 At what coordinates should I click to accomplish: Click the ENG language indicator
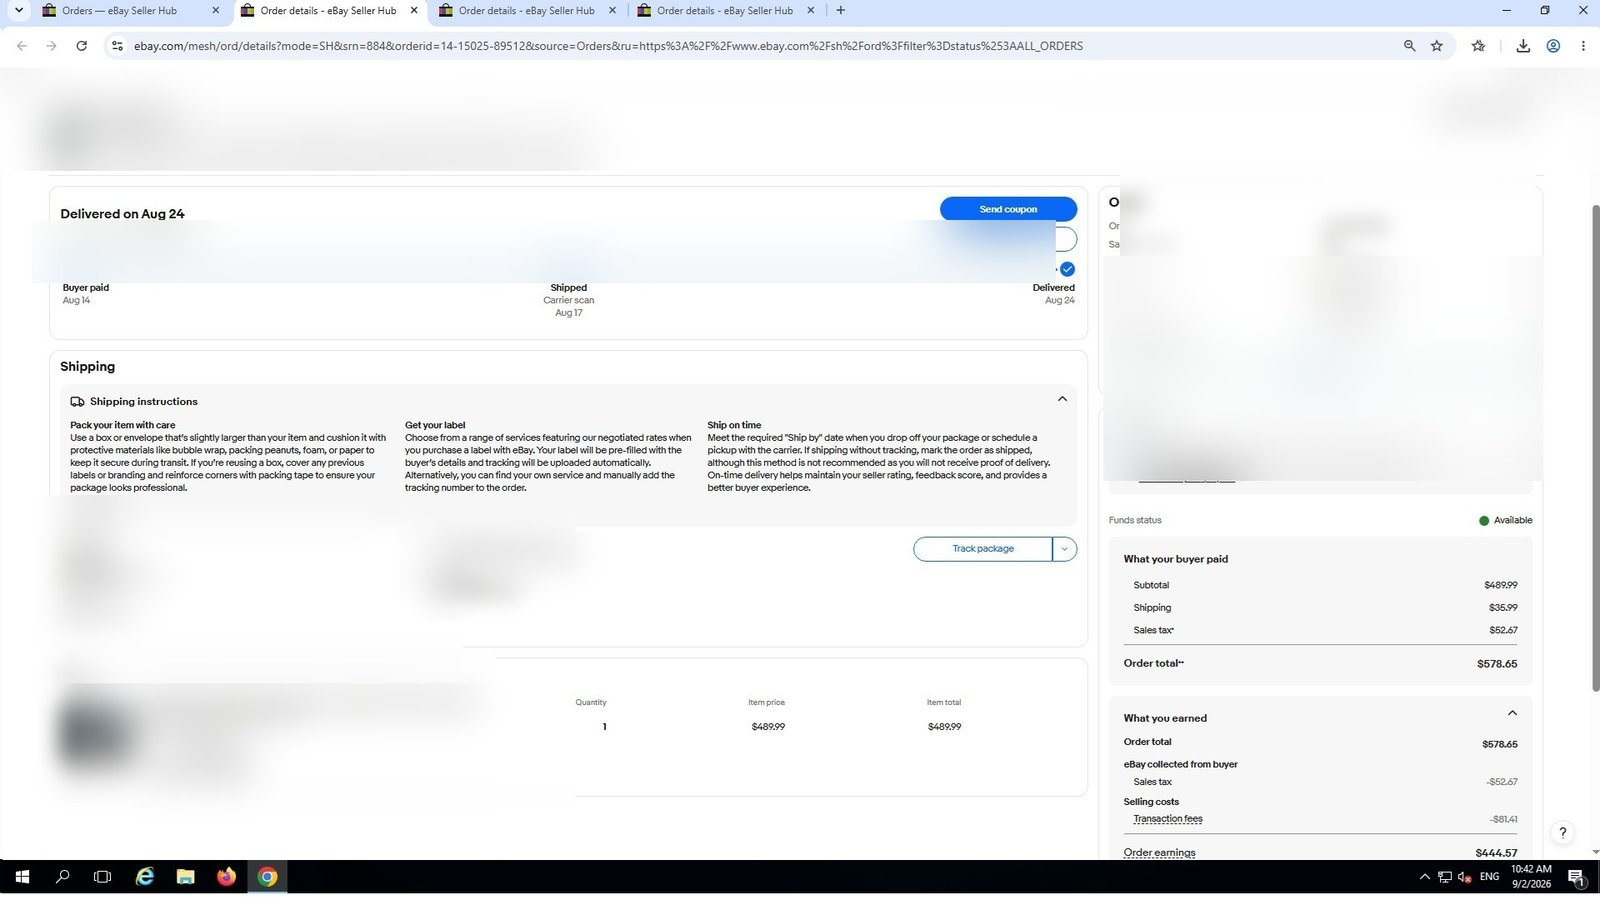(1489, 877)
